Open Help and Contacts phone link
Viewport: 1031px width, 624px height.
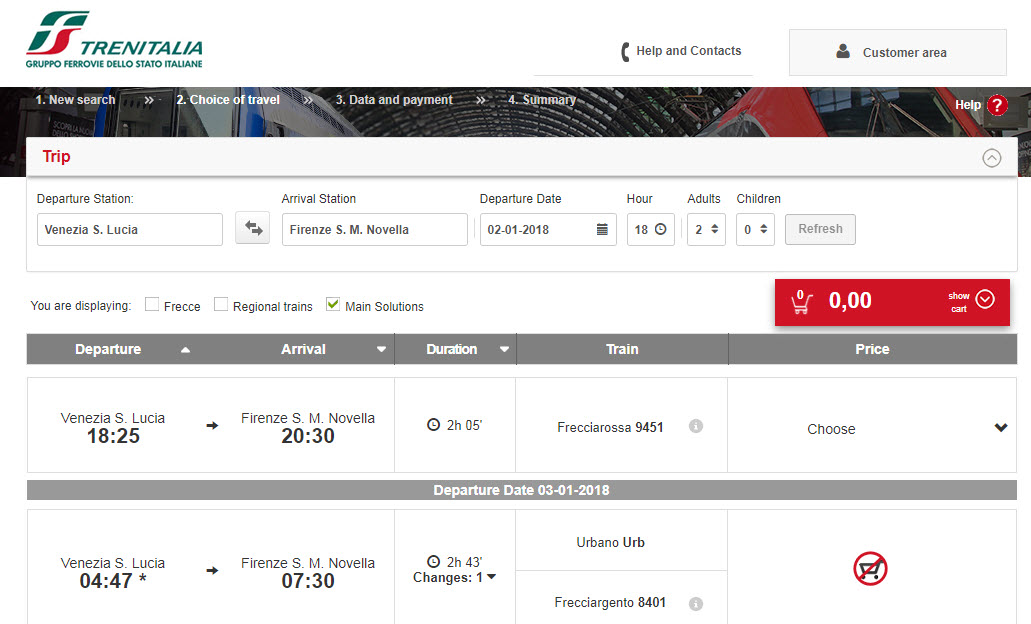pyautogui.click(x=681, y=51)
